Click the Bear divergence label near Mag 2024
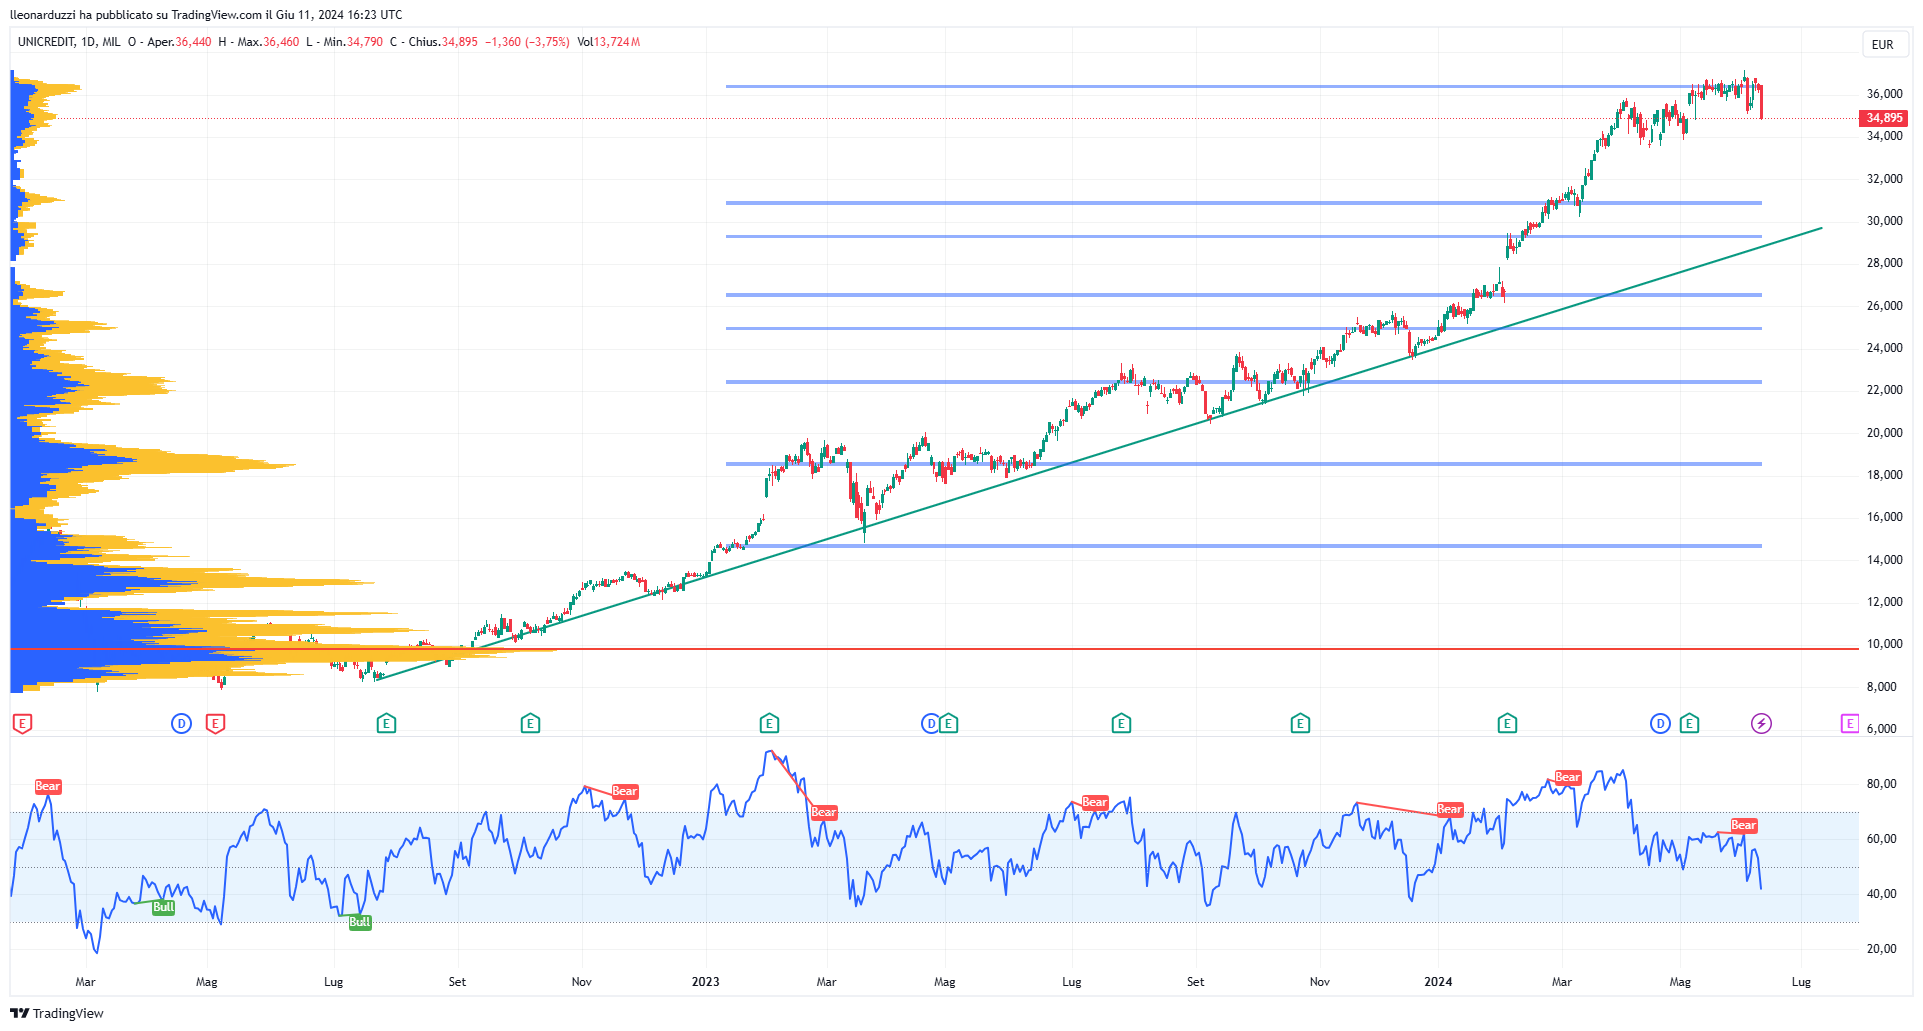Image resolution: width=1923 pixels, height=1031 pixels. [x=1743, y=825]
